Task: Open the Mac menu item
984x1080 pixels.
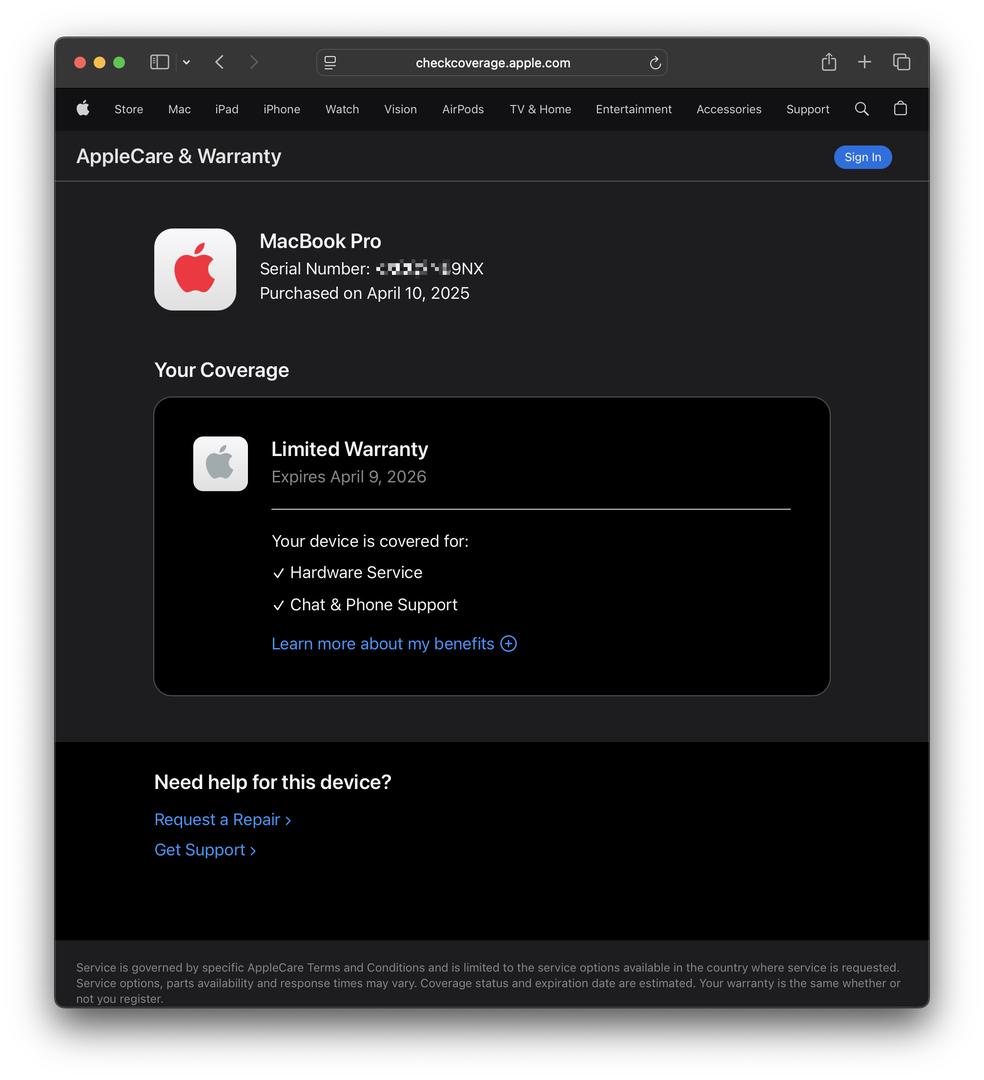Action: 179,109
